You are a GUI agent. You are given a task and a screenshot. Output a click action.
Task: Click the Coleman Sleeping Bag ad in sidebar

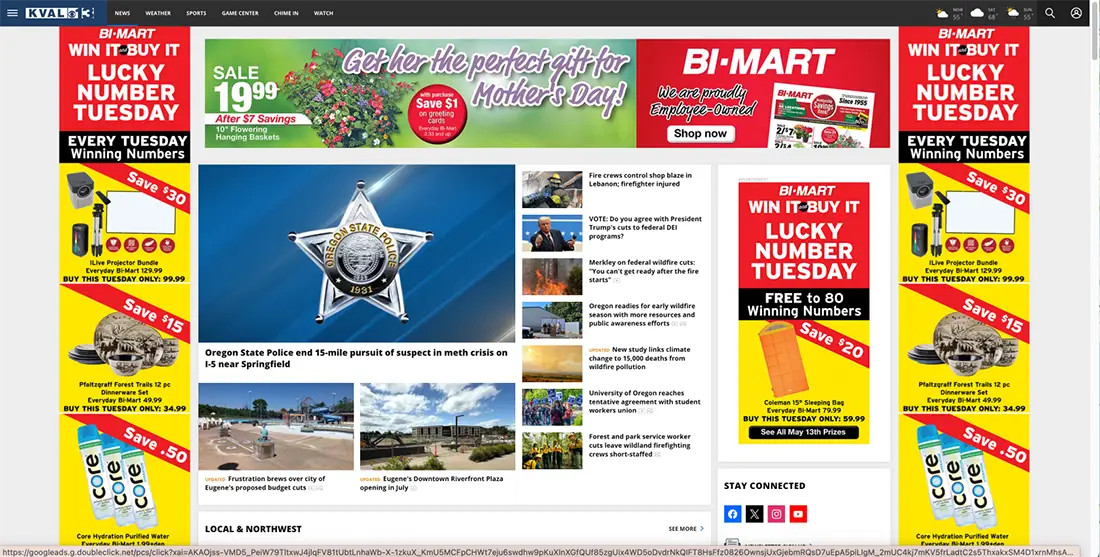tap(803, 313)
